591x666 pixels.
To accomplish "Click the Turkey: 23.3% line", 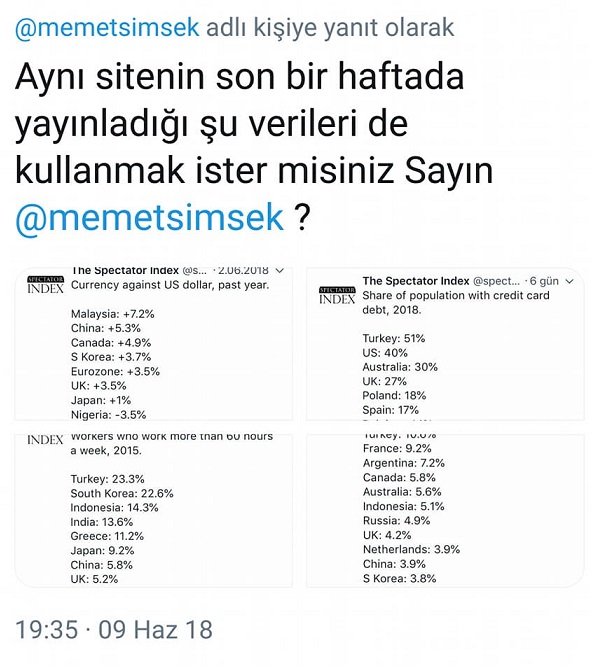I will click(107, 479).
